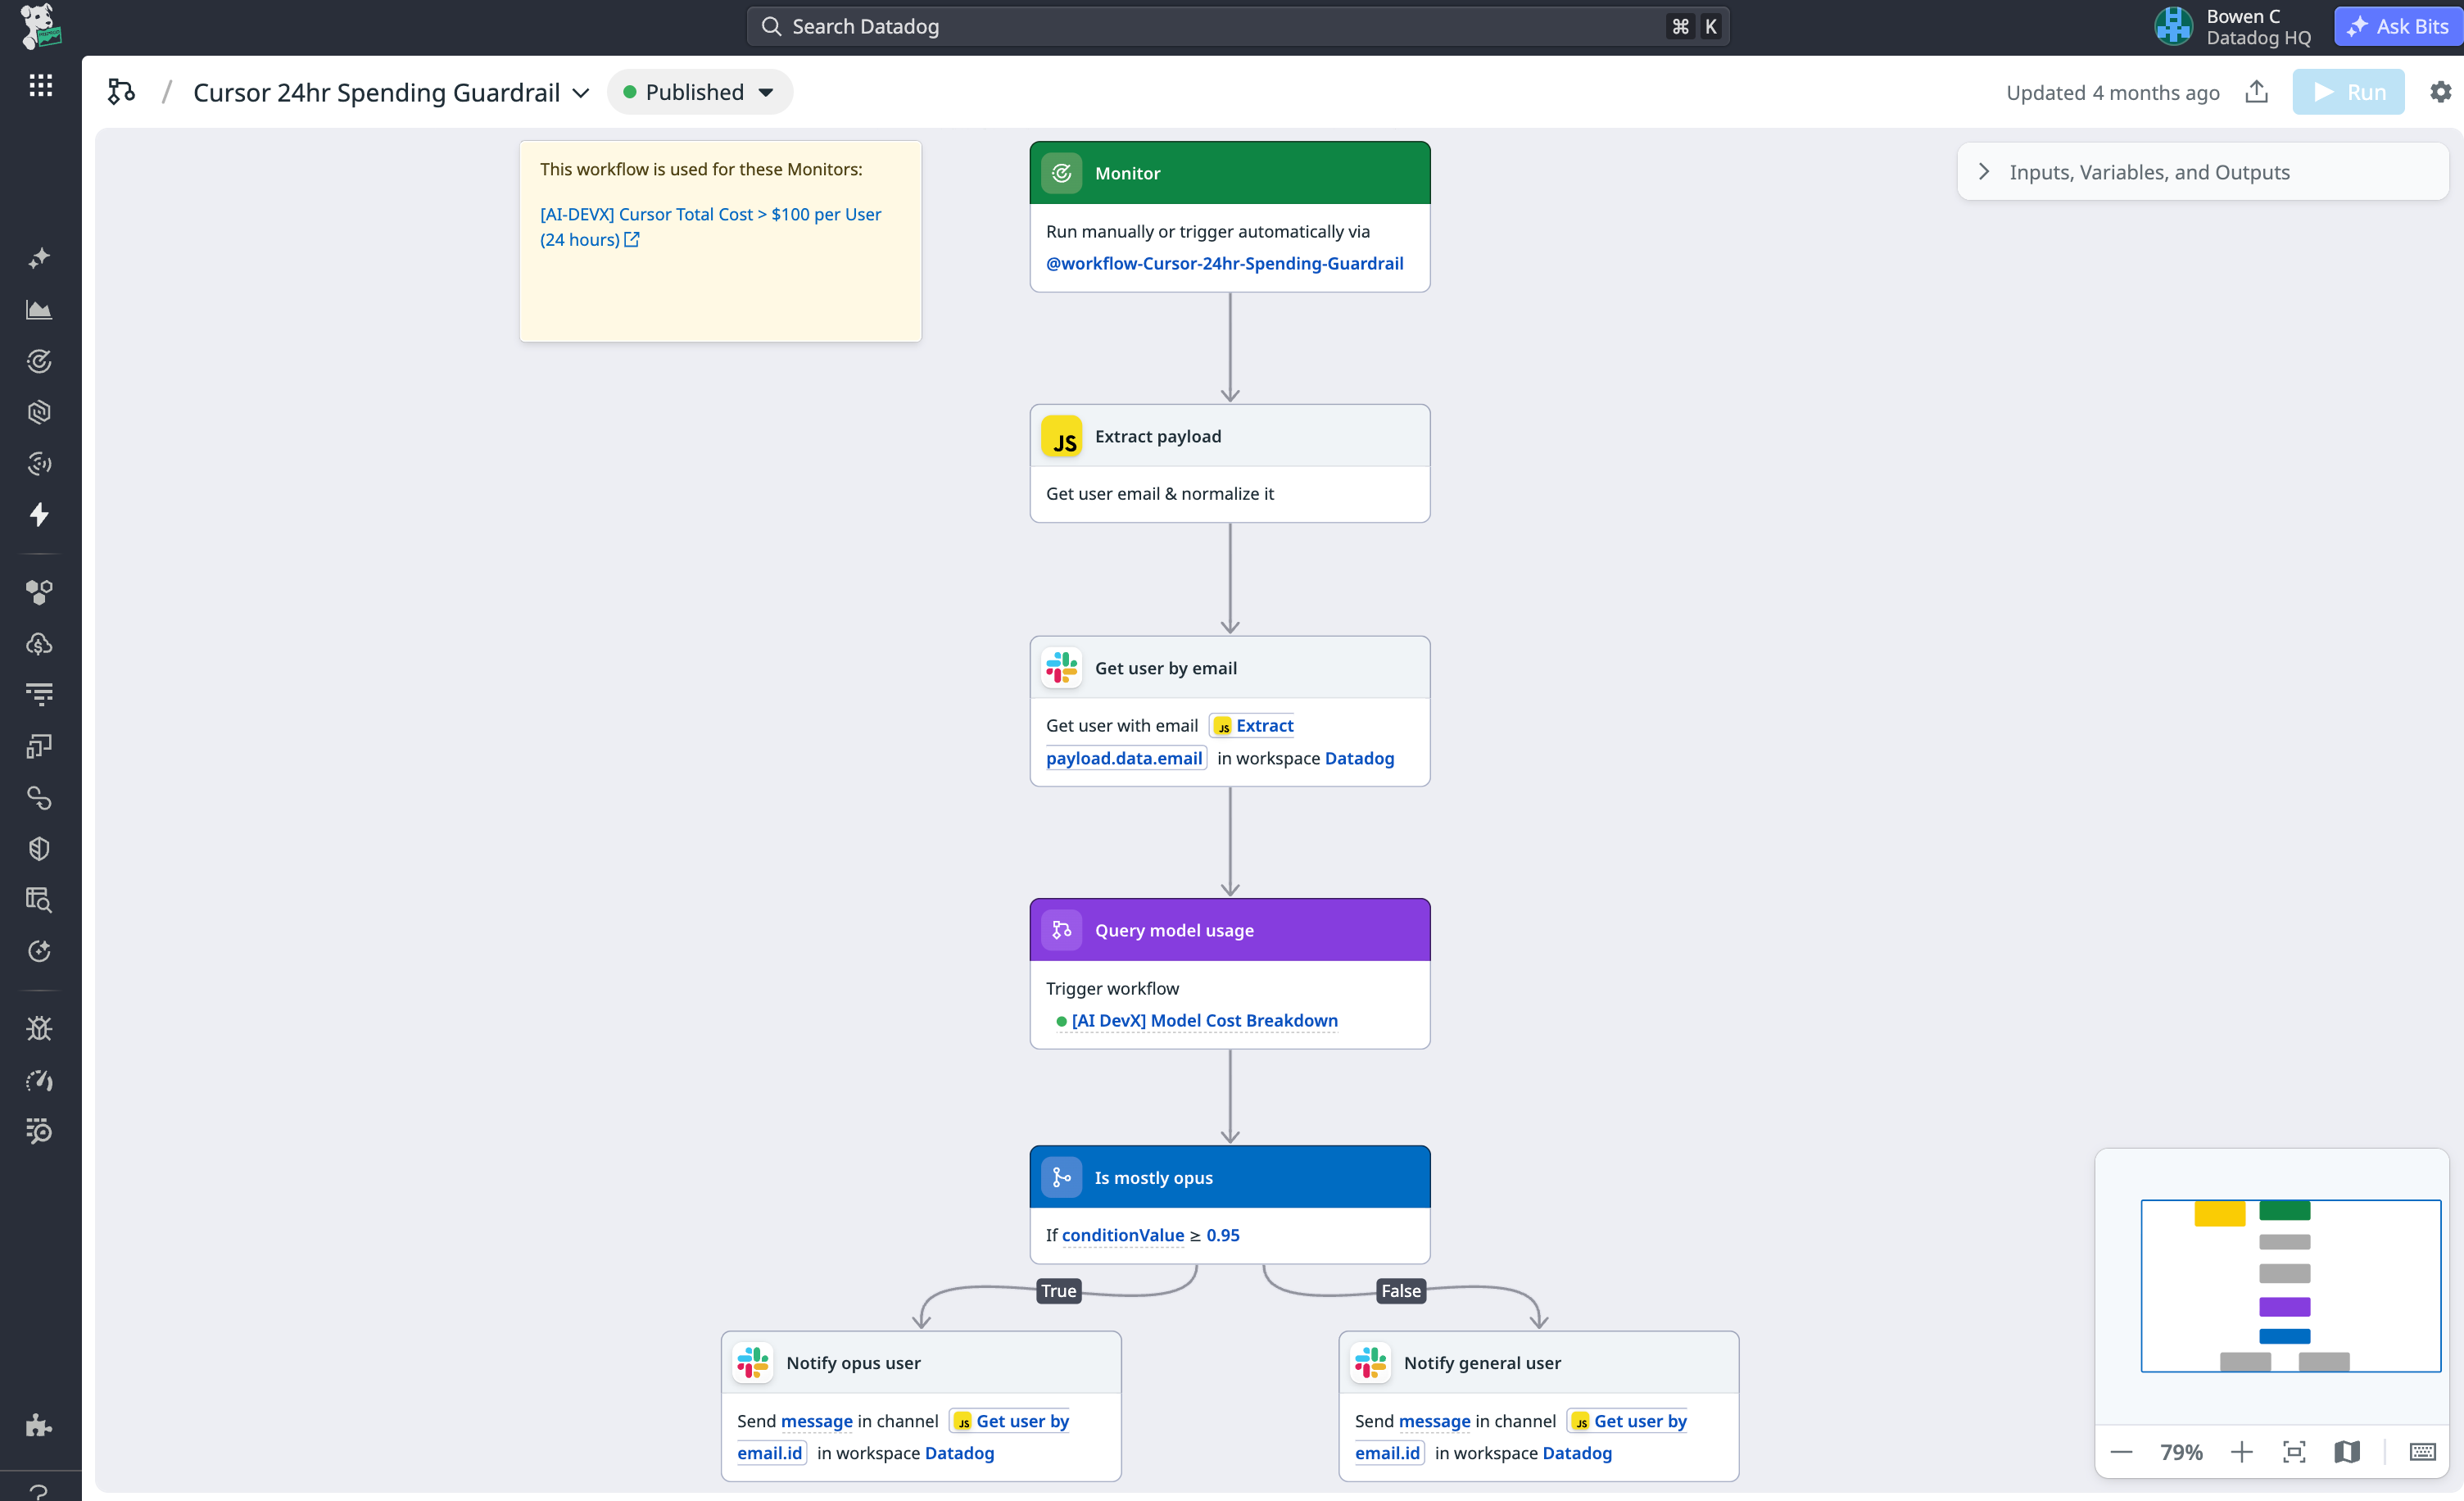Image resolution: width=2464 pixels, height=1501 pixels.
Task: Open the sparkle AI icon in sidebar
Action: click(40, 258)
